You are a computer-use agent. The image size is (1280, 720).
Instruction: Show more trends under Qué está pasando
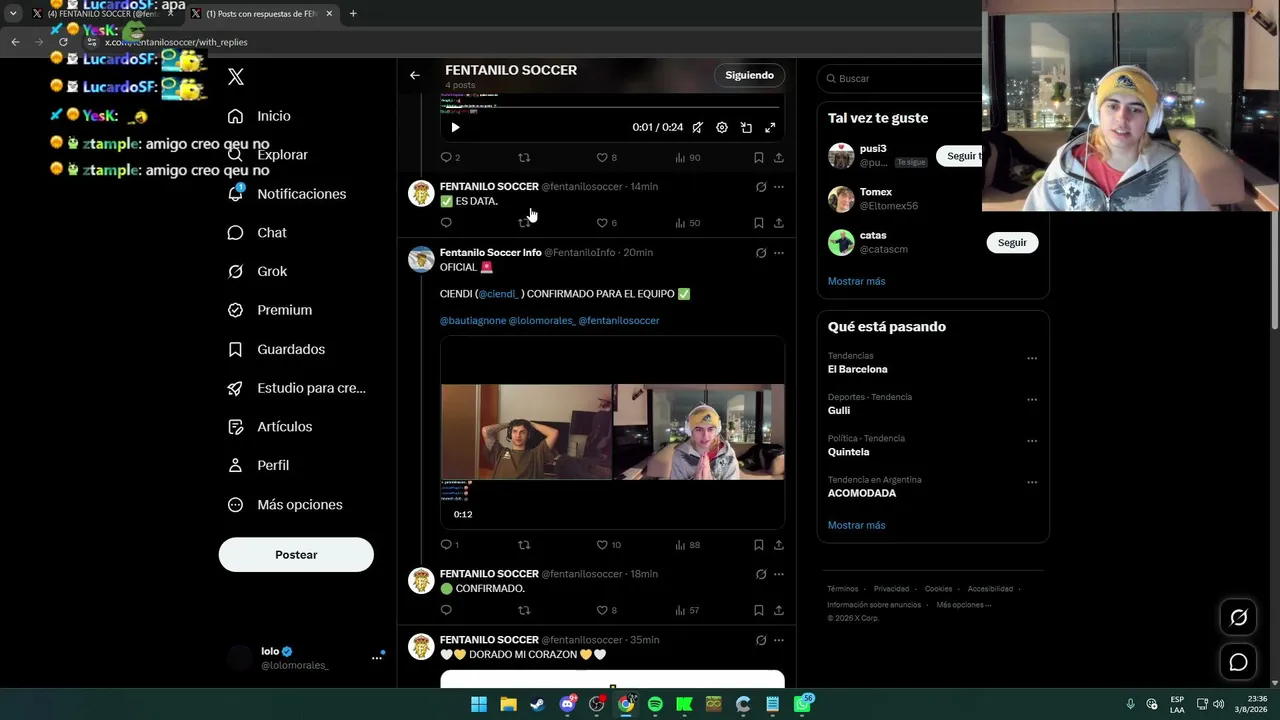point(856,526)
